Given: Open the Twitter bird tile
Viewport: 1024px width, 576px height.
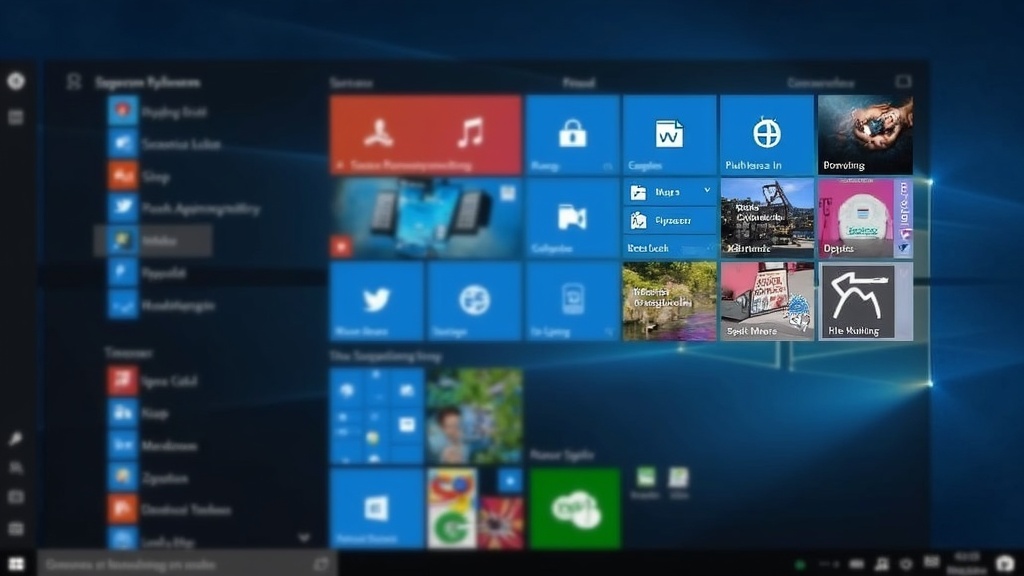Looking at the screenshot, I should [x=376, y=301].
